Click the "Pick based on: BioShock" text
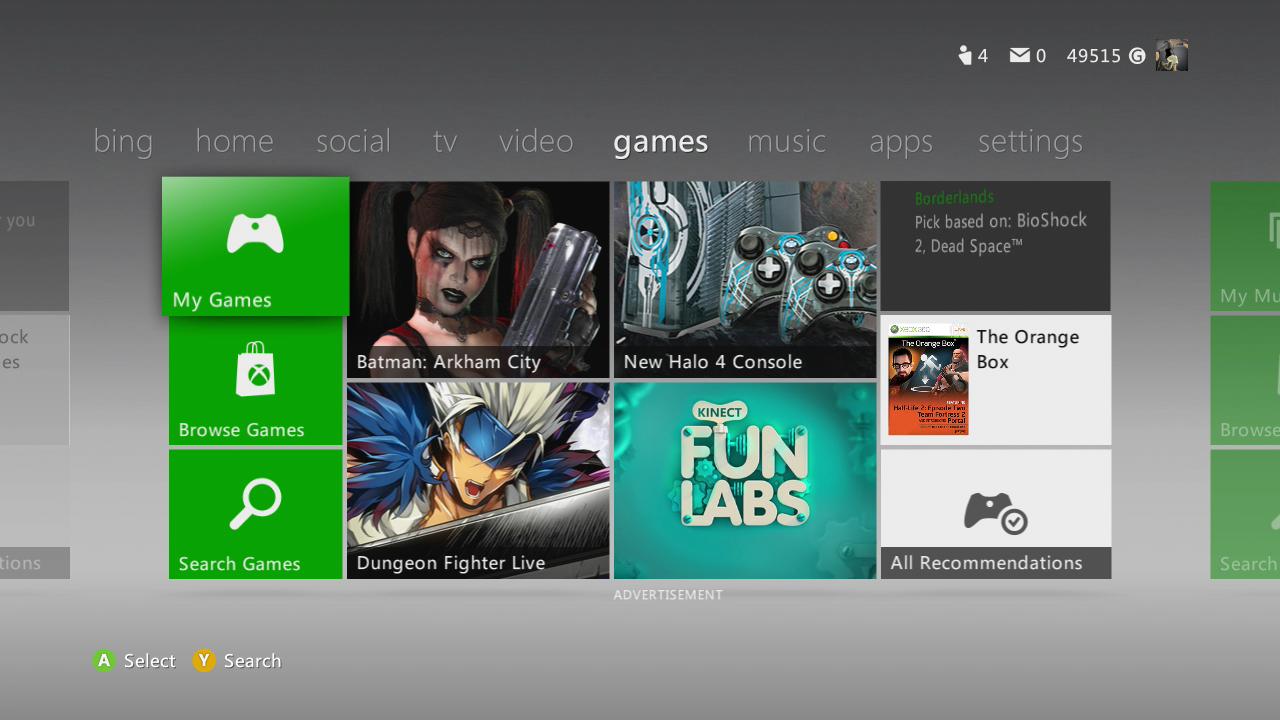The image size is (1280, 720). (1000, 221)
